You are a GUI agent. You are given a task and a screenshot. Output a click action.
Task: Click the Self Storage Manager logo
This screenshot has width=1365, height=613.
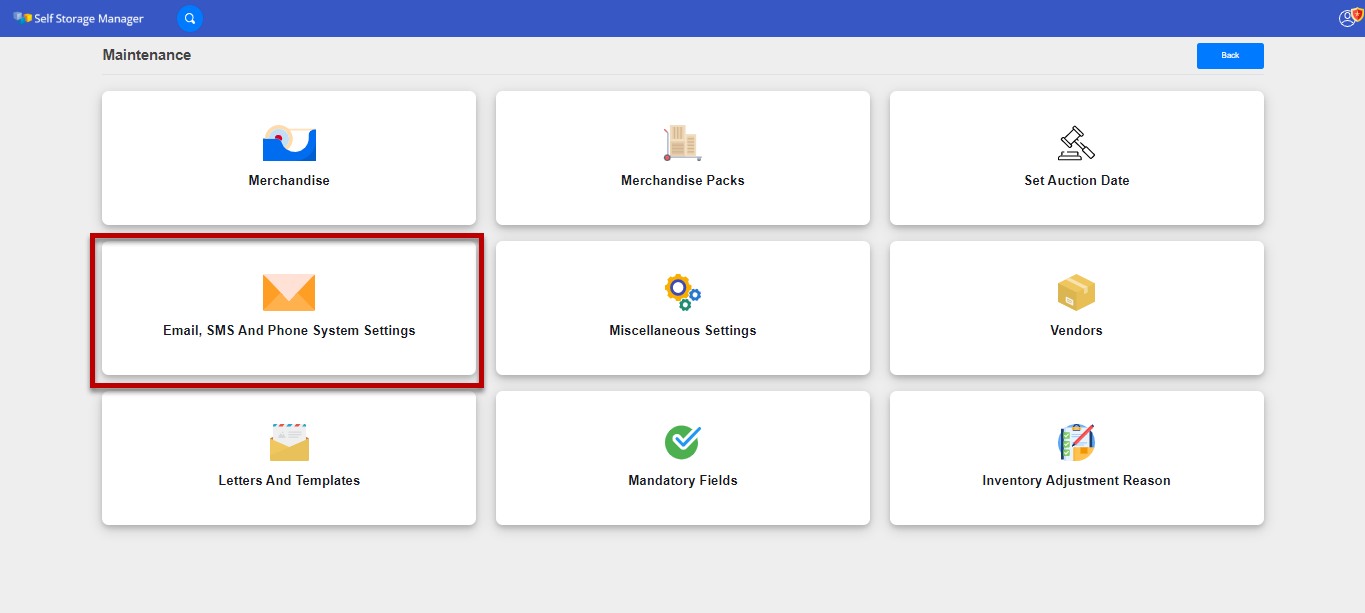tap(78, 19)
